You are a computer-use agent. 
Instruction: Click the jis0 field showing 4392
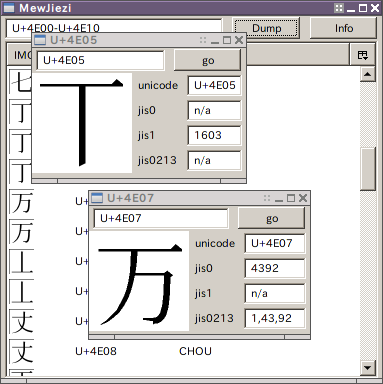(x=275, y=268)
